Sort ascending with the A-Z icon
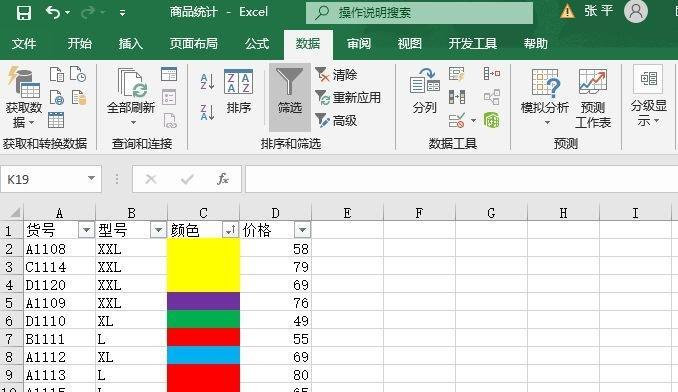 click(208, 81)
